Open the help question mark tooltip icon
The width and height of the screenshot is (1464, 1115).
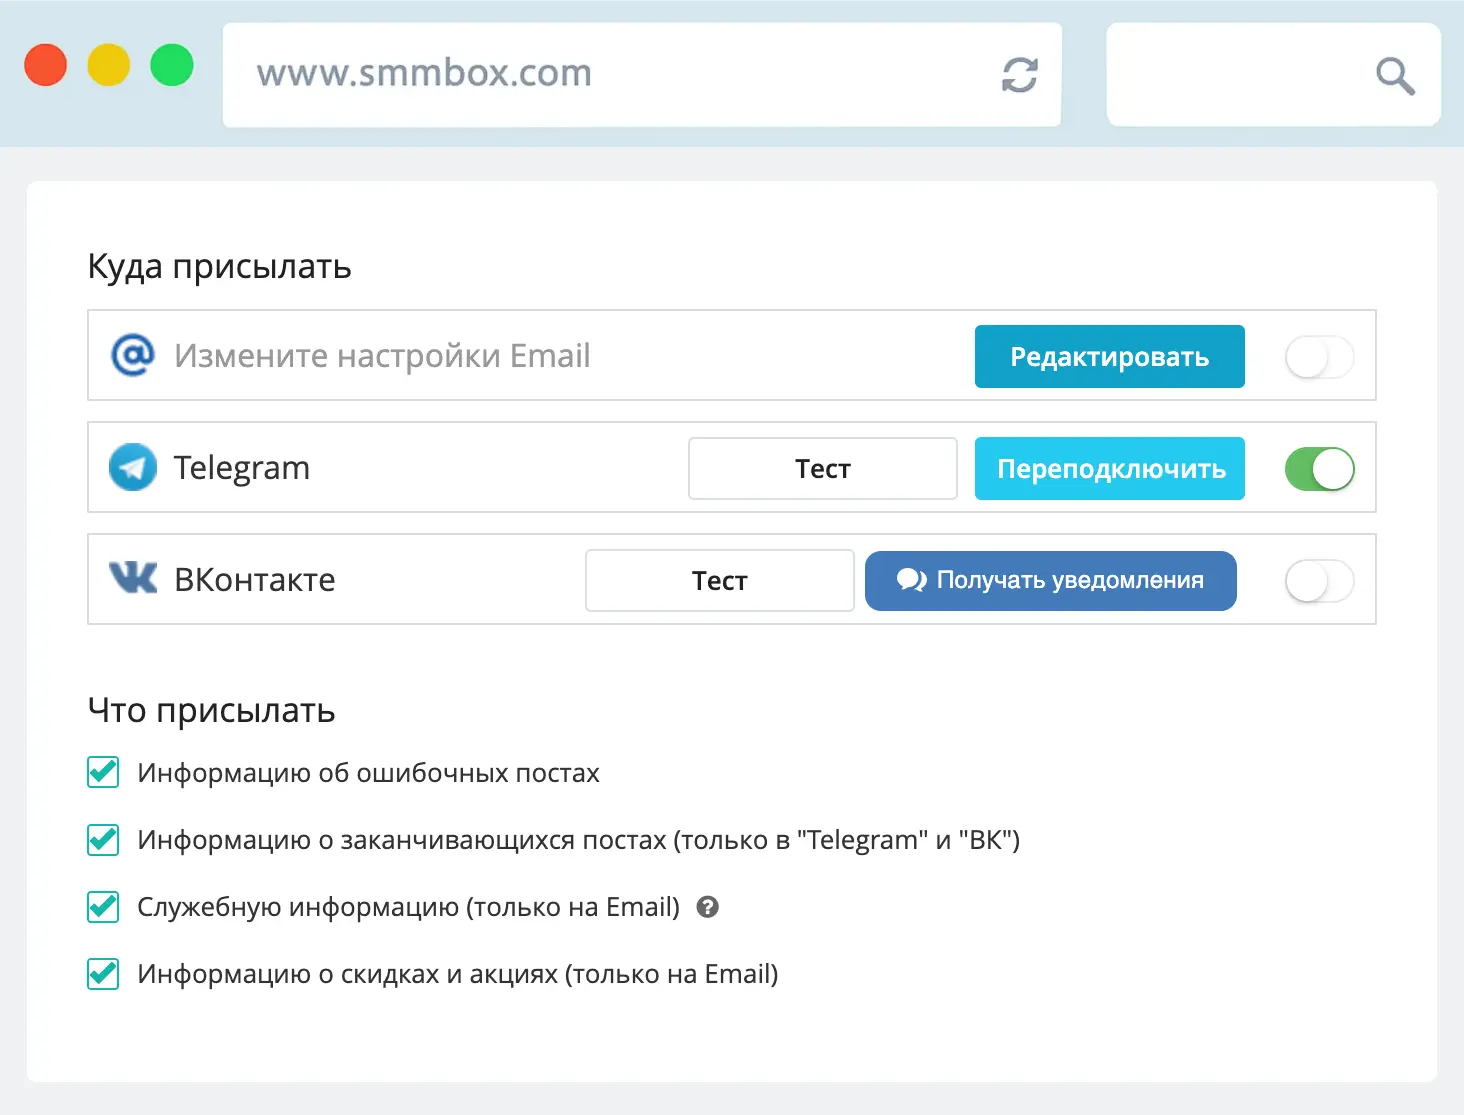(708, 907)
